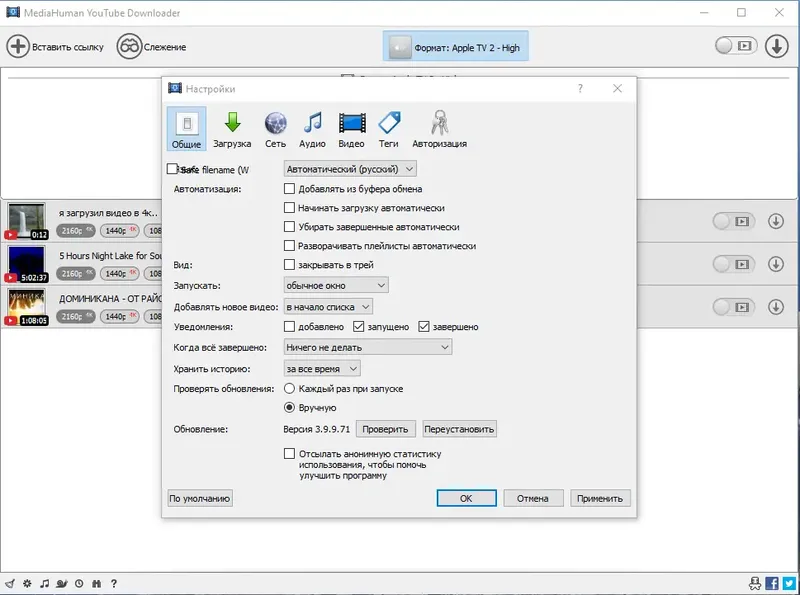The image size is (800, 595).
Task: Click binoculars icon in bottom bar
Action: 96,583
